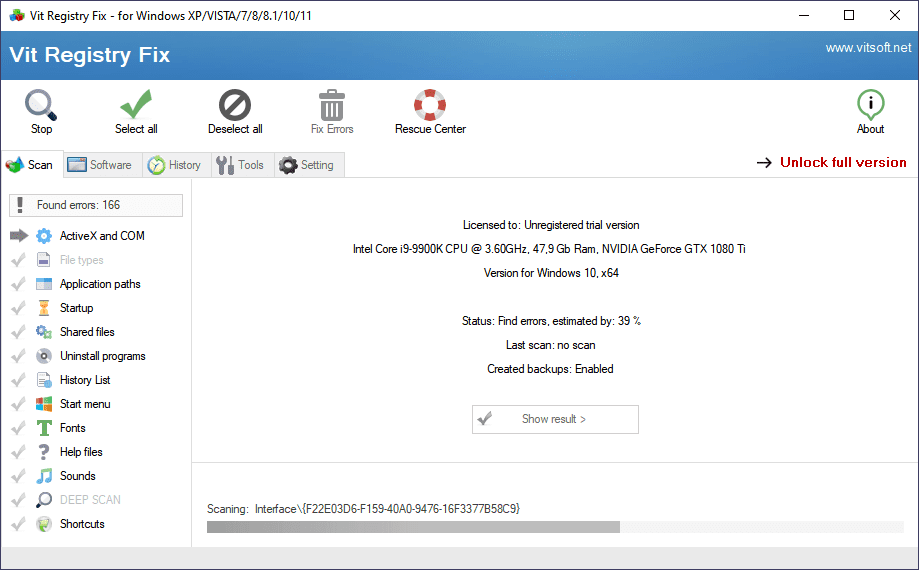Viewport: 919px width, 570px height.
Task: Toggle the File types checkmark
Action: (18, 260)
